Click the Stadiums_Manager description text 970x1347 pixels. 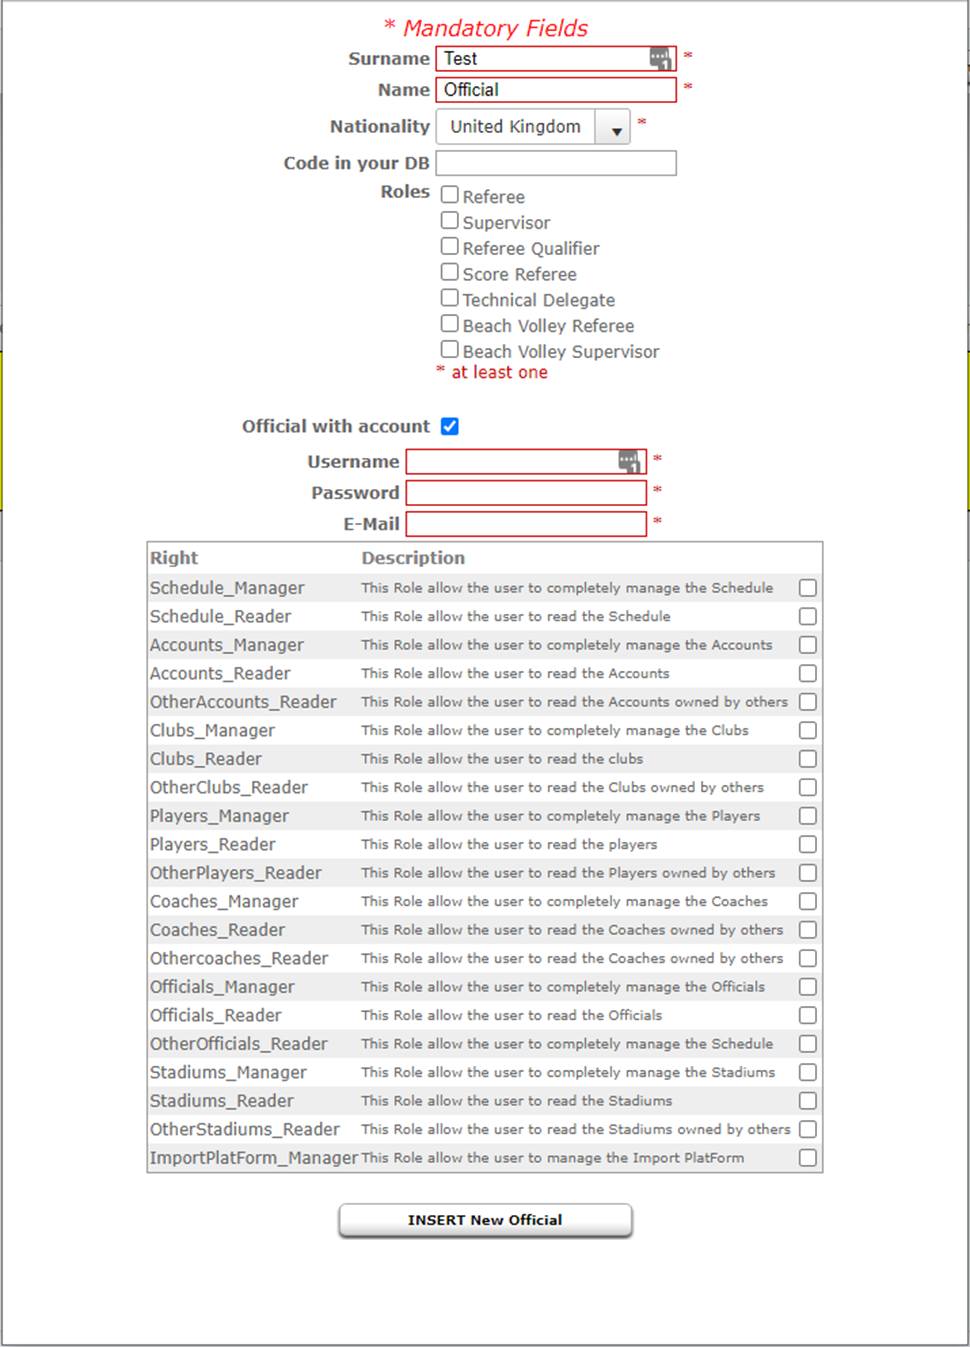568,1072
